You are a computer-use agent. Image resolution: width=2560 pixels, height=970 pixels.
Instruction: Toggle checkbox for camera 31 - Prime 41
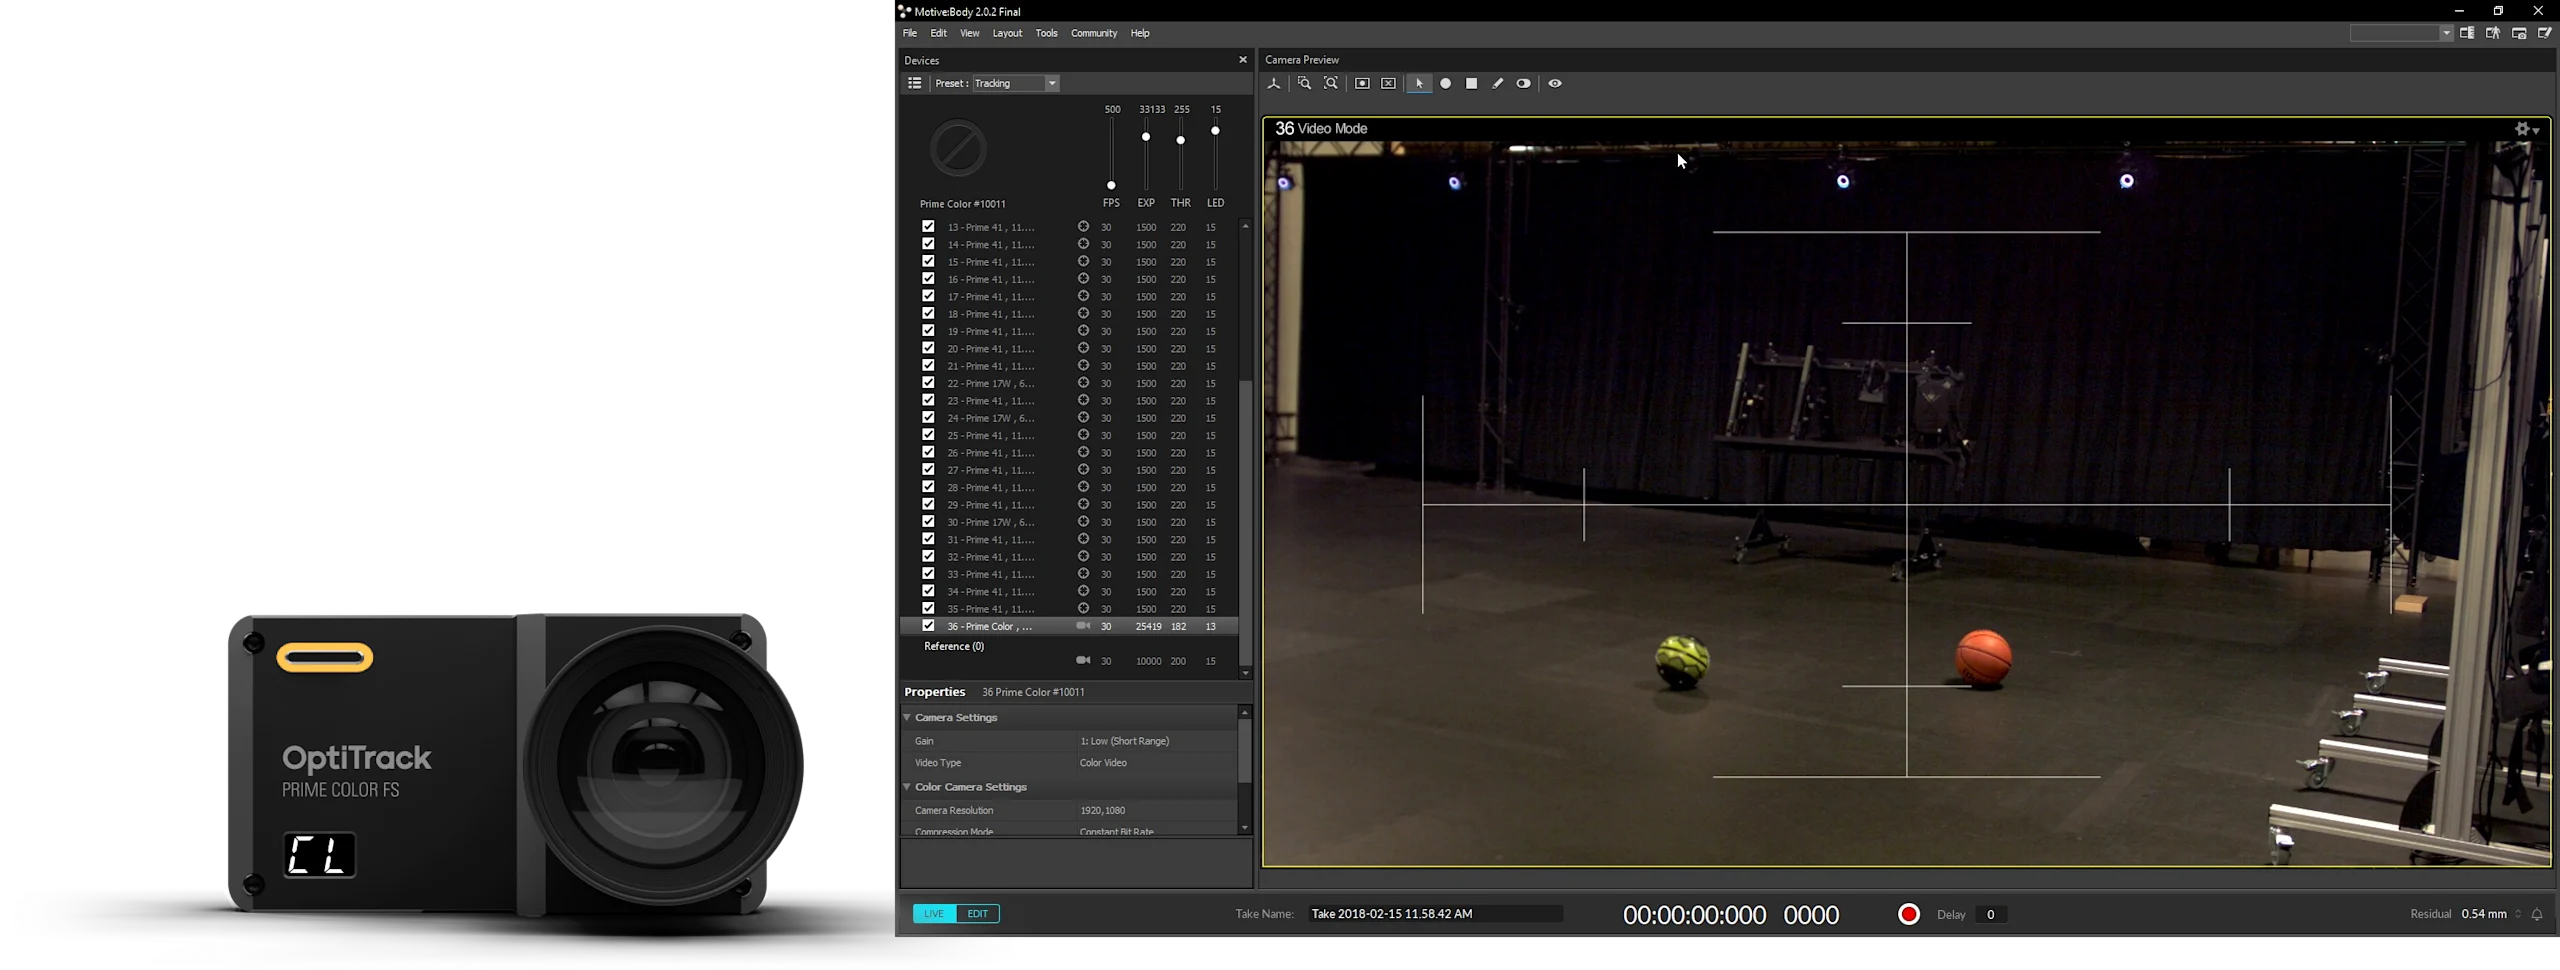tap(928, 539)
